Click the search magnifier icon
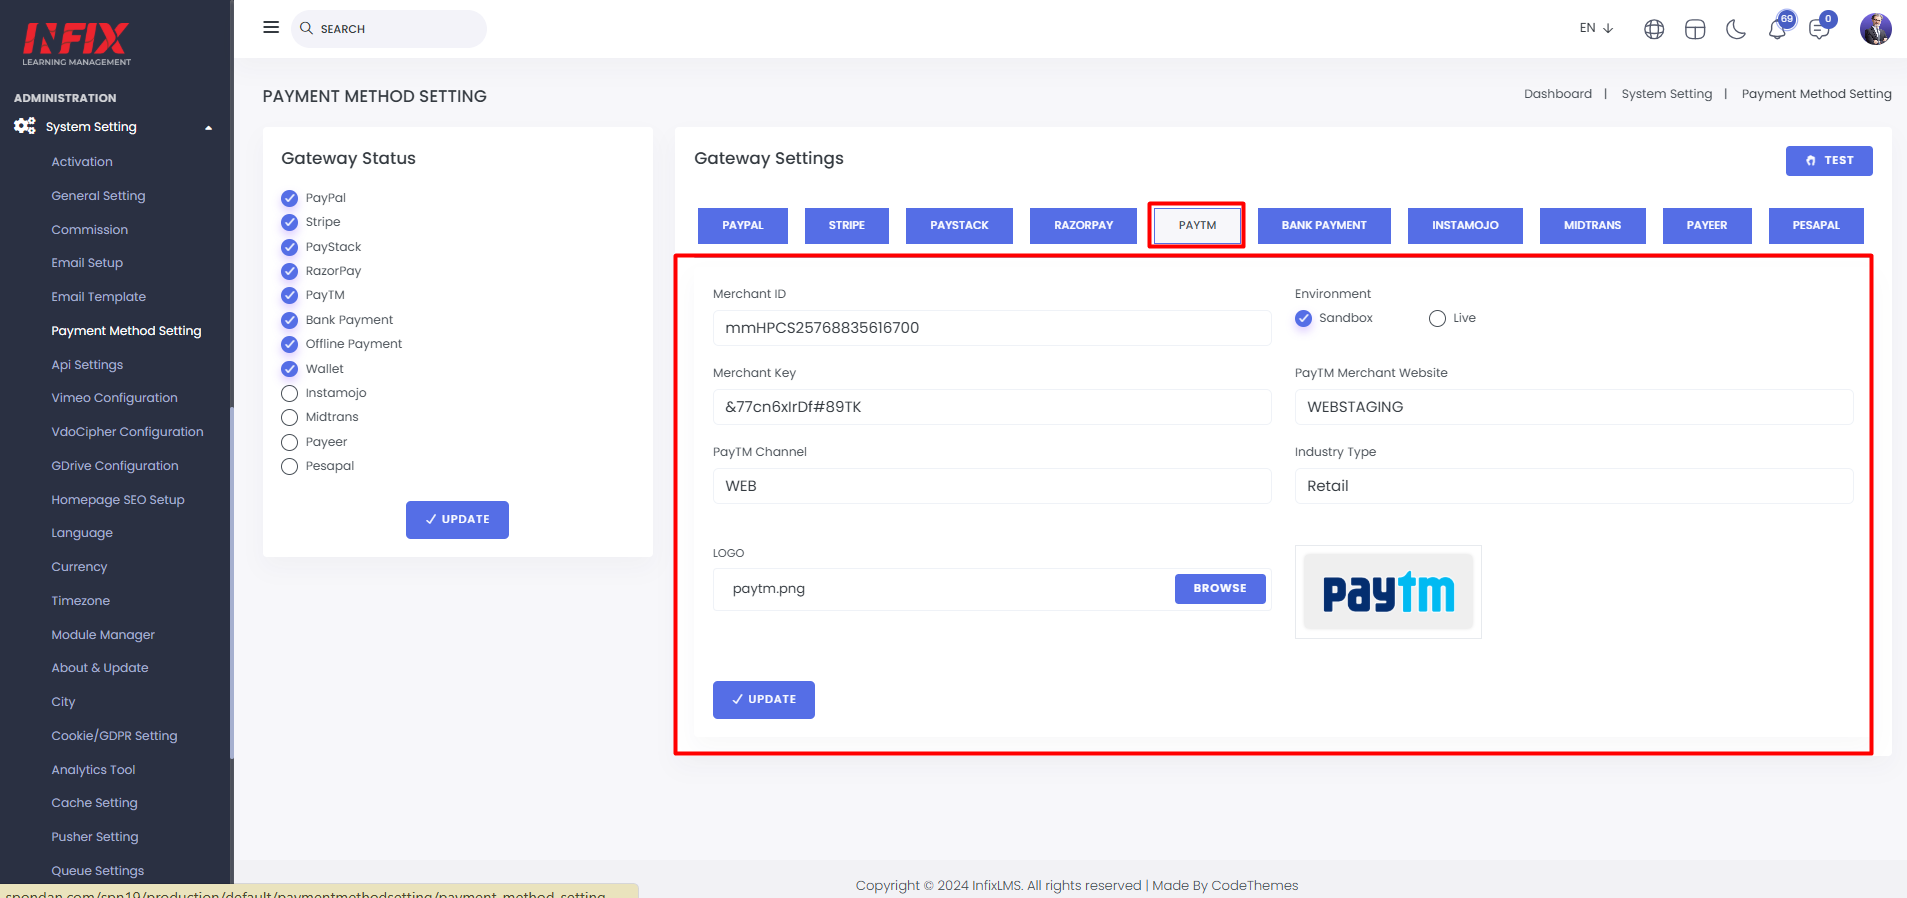 pyautogui.click(x=306, y=28)
